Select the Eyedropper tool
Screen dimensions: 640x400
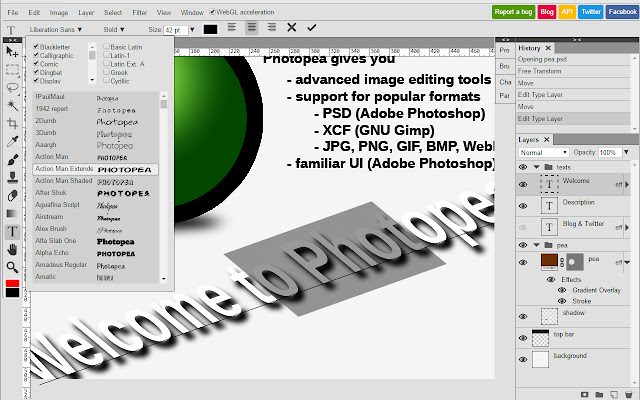pyautogui.click(x=12, y=141)
